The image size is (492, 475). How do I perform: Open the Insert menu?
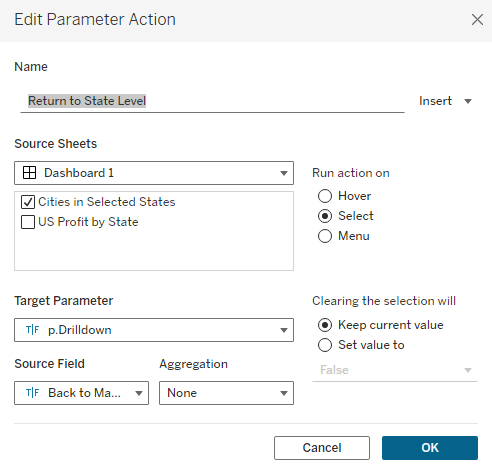click(445, 101)
